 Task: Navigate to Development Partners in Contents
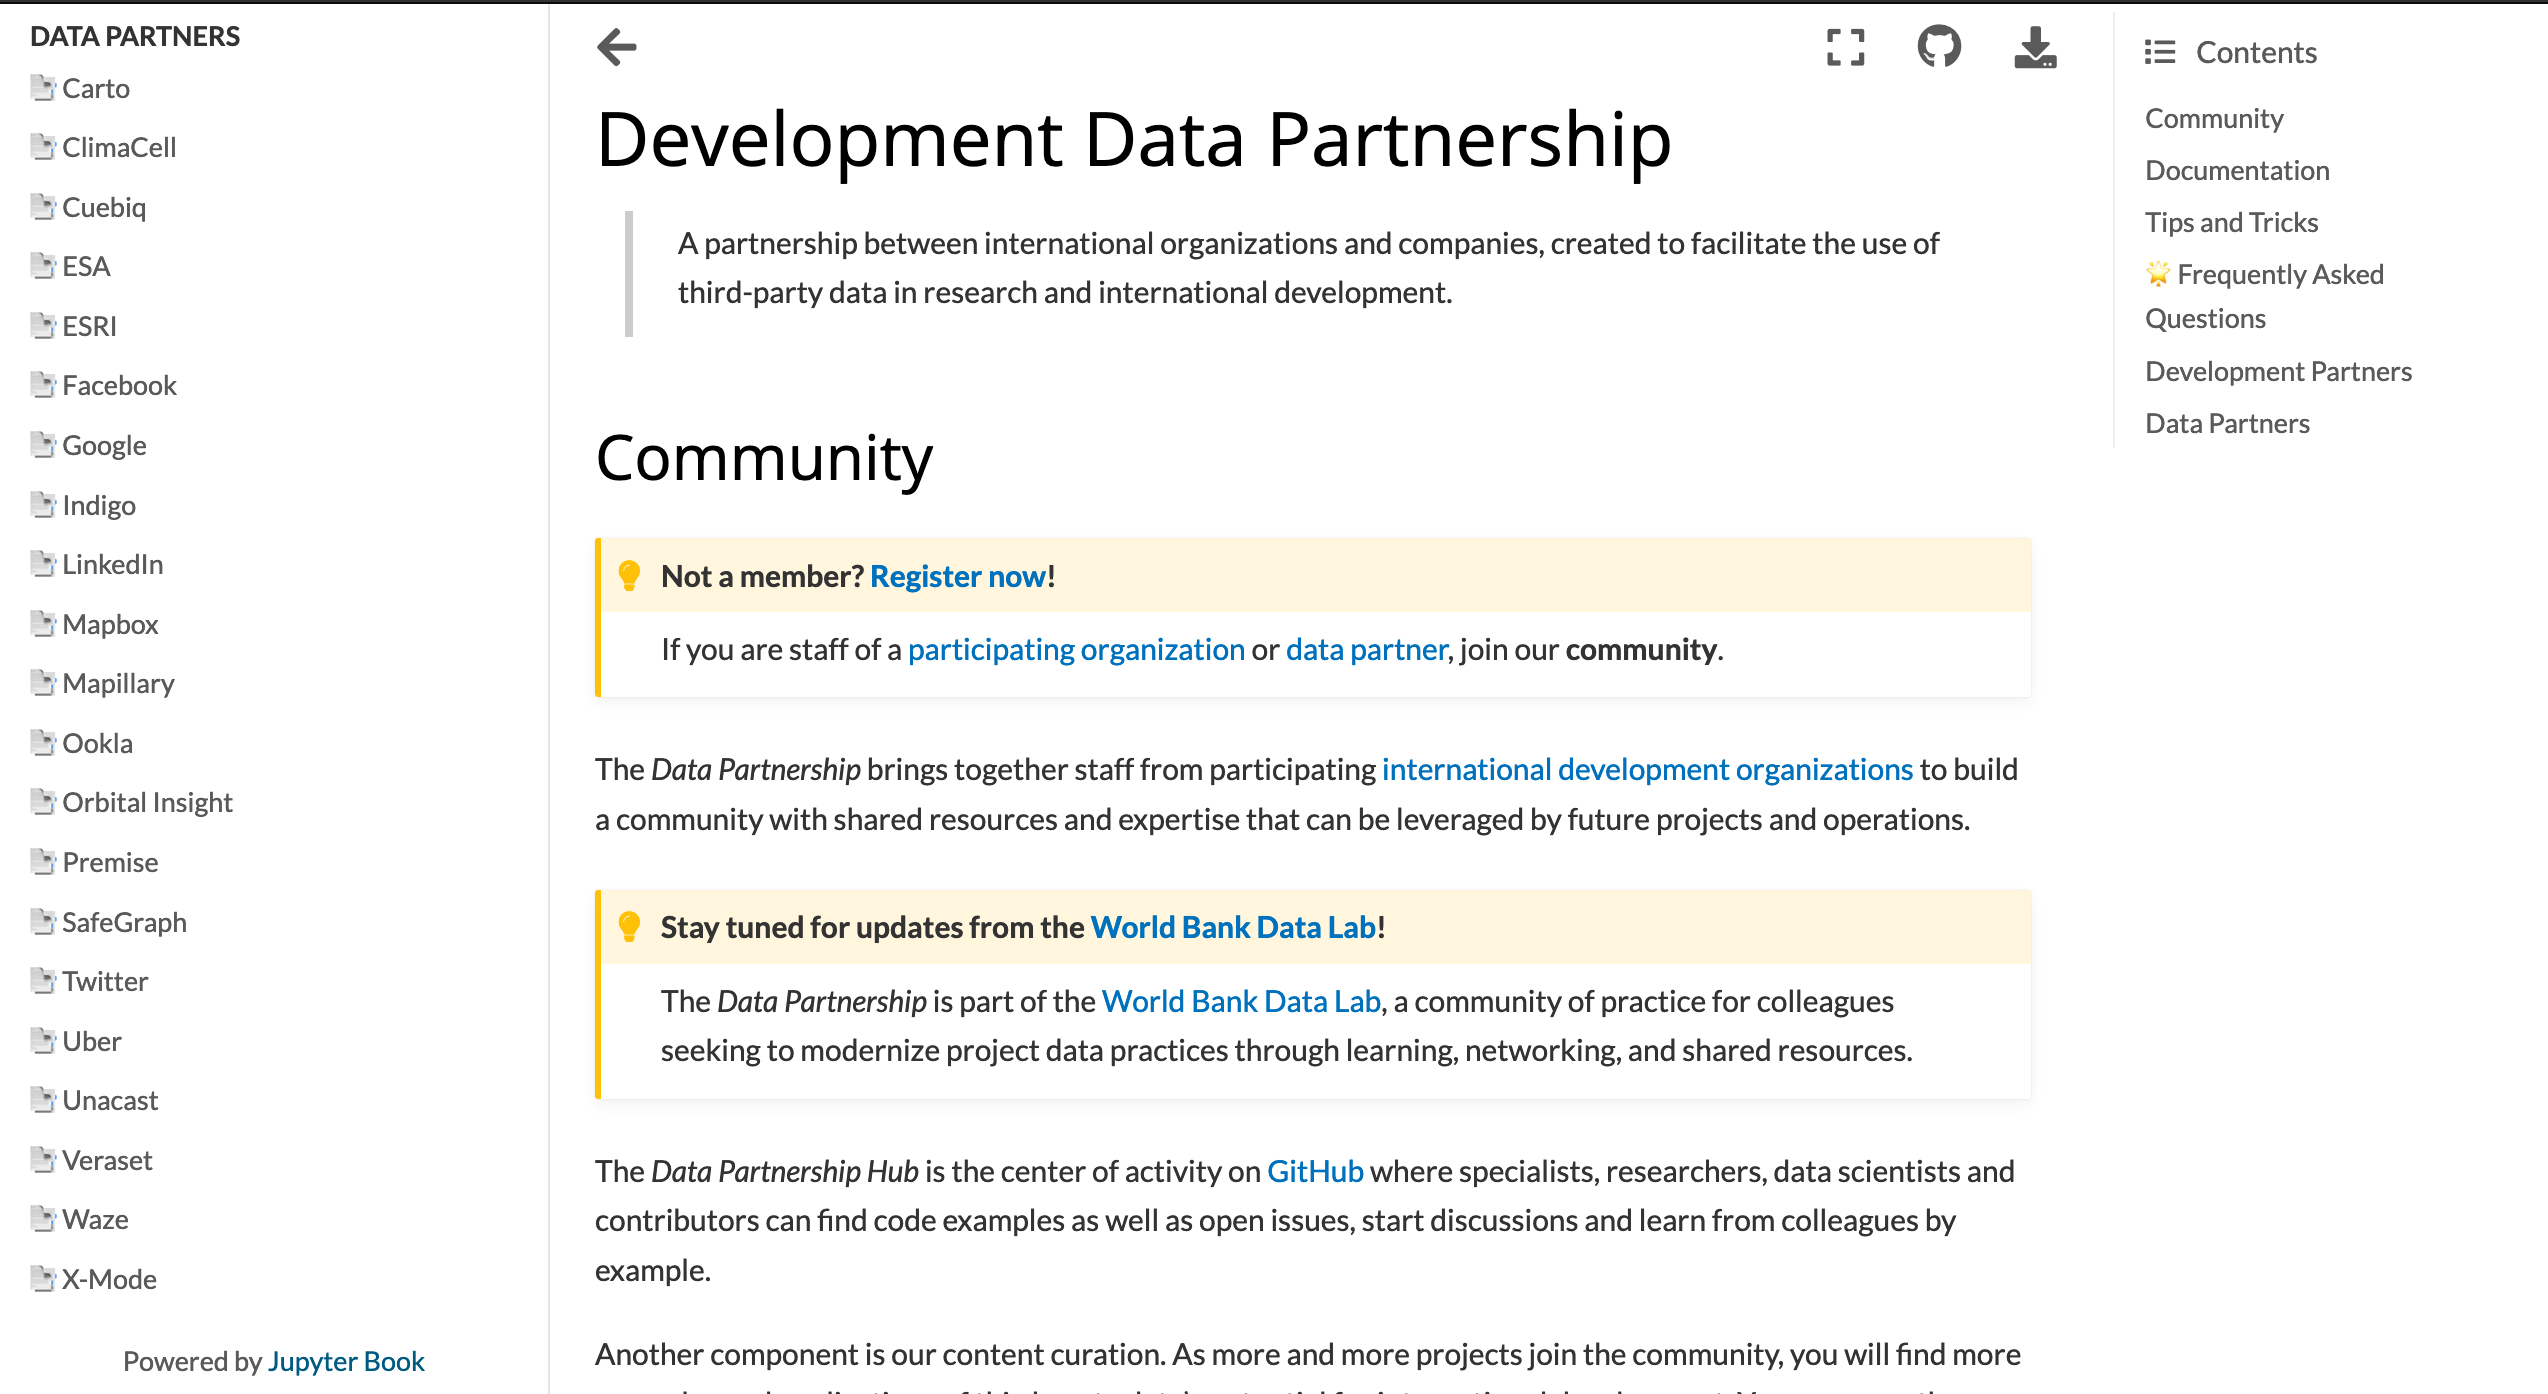[2278, 371]
